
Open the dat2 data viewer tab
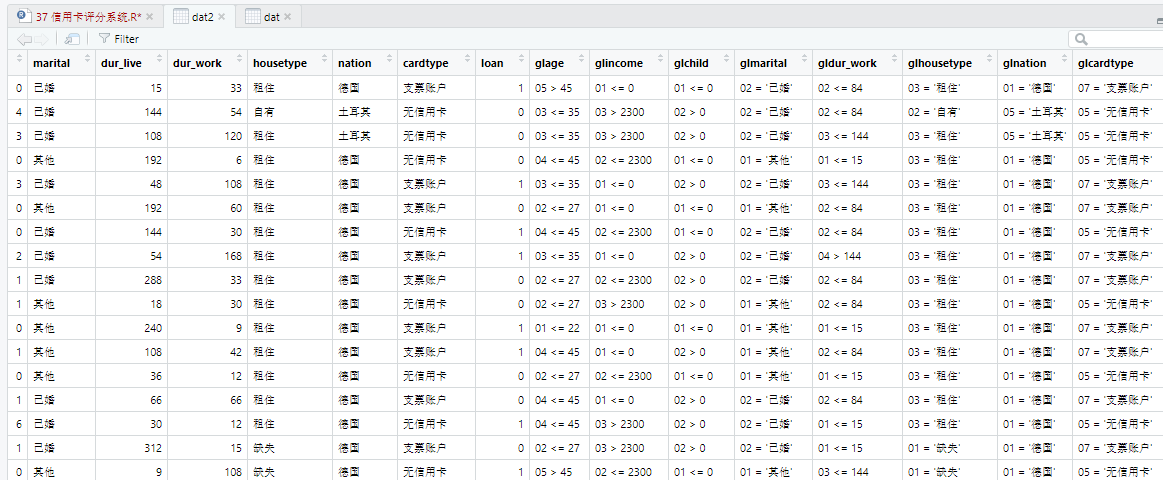pyautogui.click(x=202, y=16)
